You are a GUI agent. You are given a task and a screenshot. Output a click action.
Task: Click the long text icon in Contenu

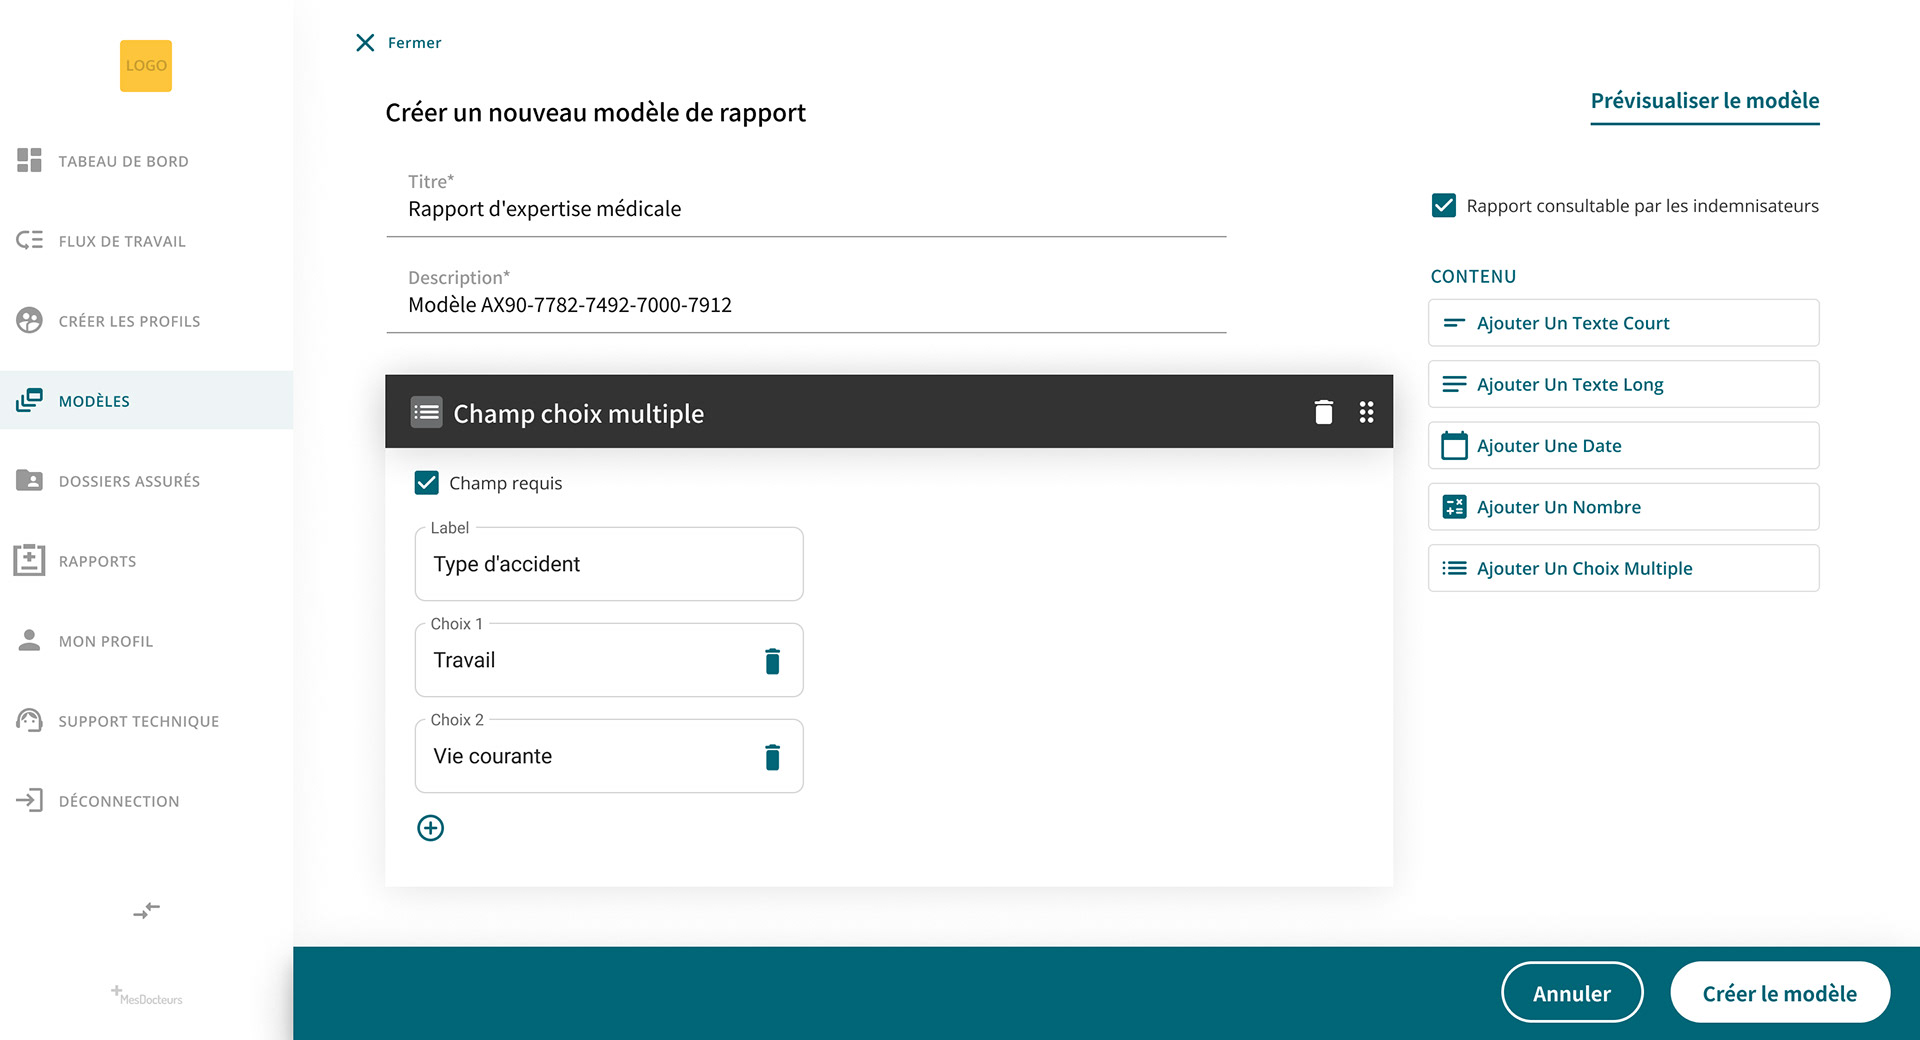click(x=1454, y=384)
